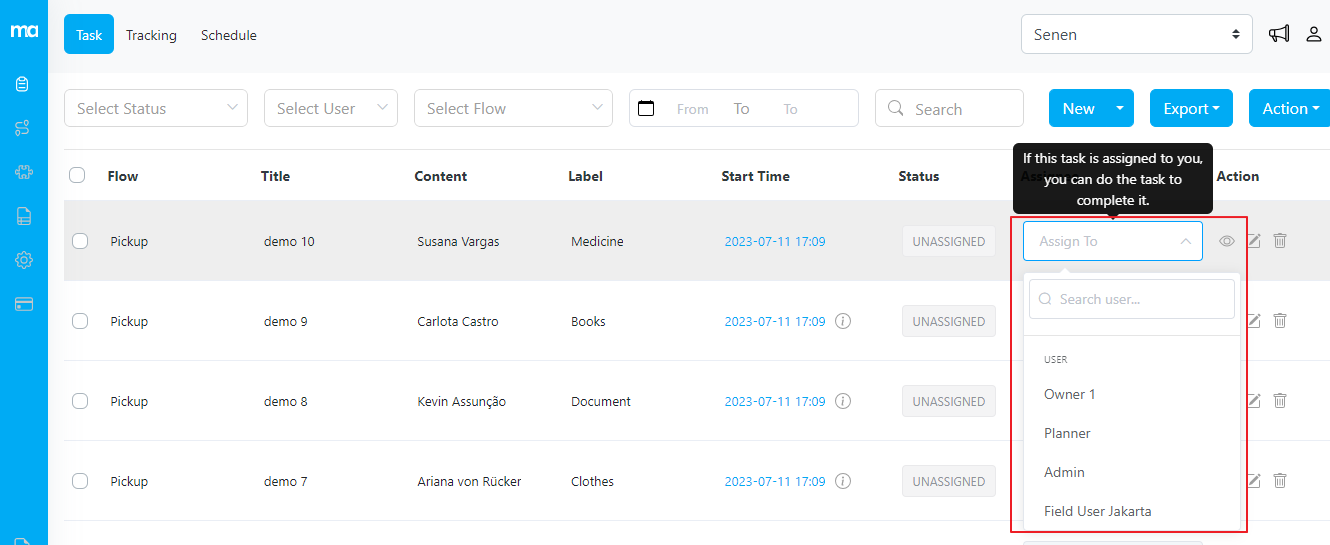Click the clipboard task icon in sidebar
This screenshot has width=1330, height=545.
[x=23, y=84]
